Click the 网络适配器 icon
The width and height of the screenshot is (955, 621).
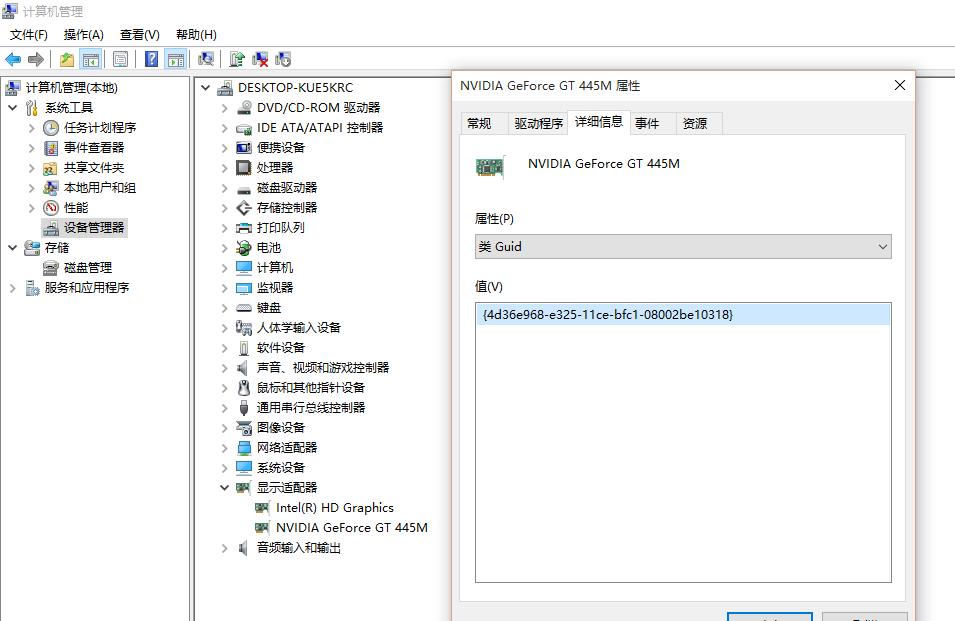pos(244,448)
